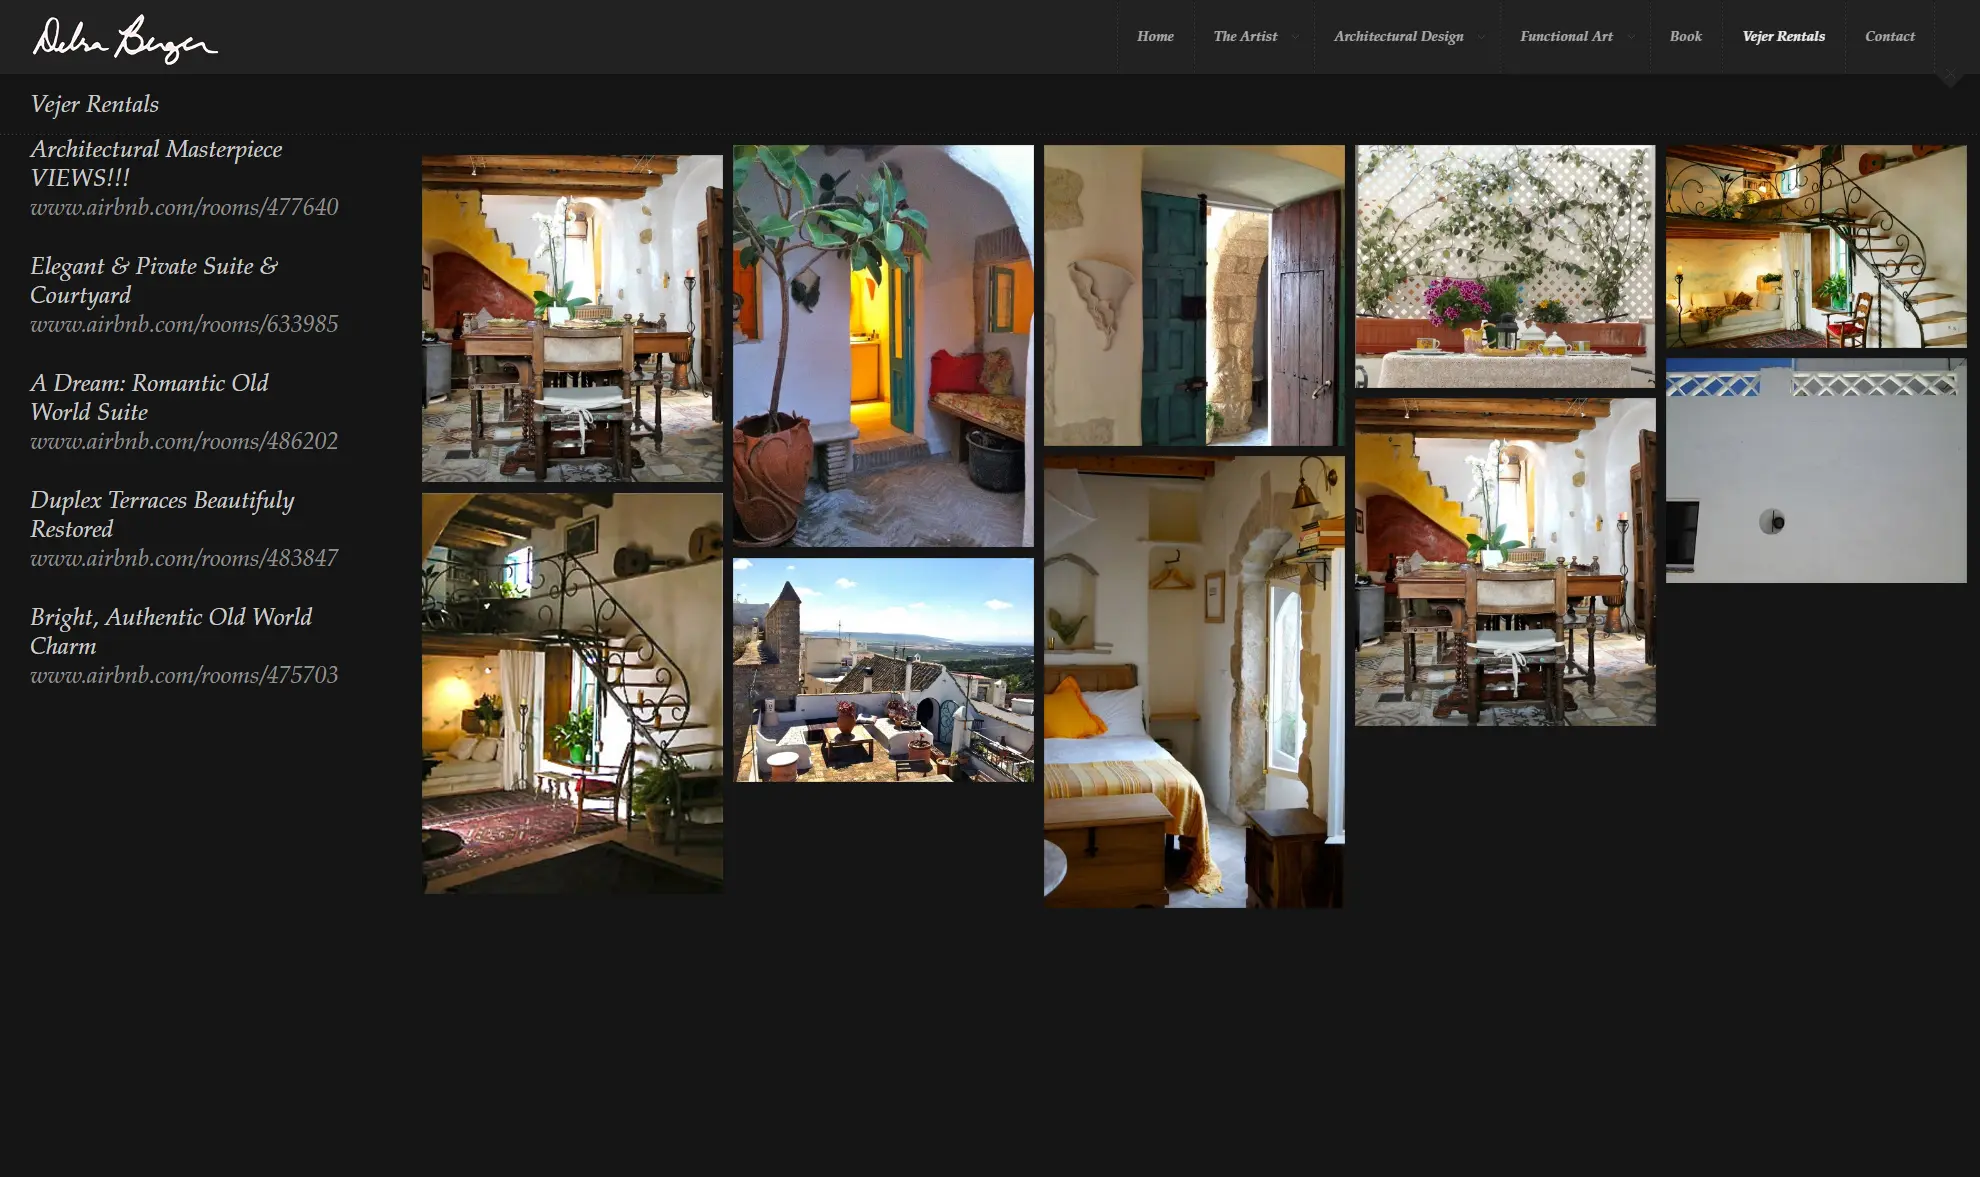Open courtyard photo with potted tree
This screenshot has width=1980, height=1177.
pyautogui.click(x=883, y=346)
